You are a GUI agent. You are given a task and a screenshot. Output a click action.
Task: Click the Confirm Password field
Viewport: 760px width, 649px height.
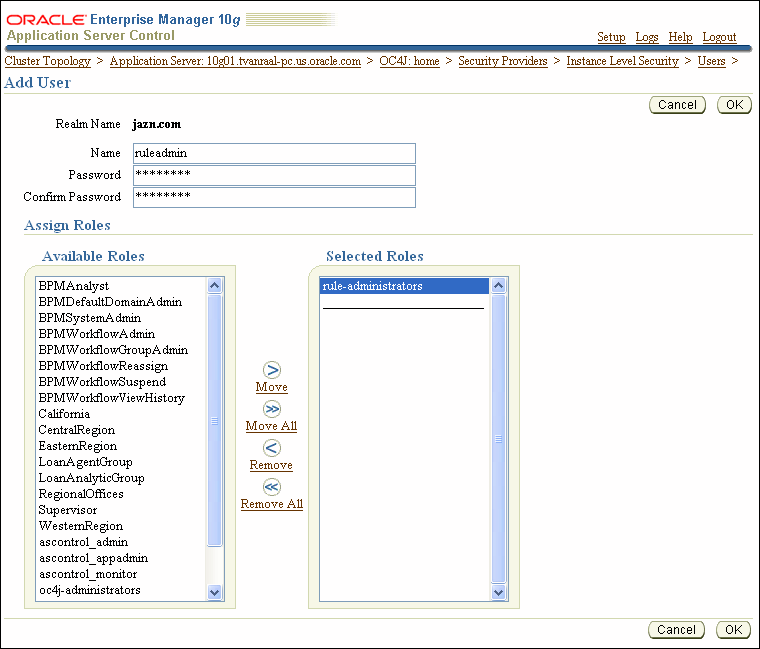point(274,197)
